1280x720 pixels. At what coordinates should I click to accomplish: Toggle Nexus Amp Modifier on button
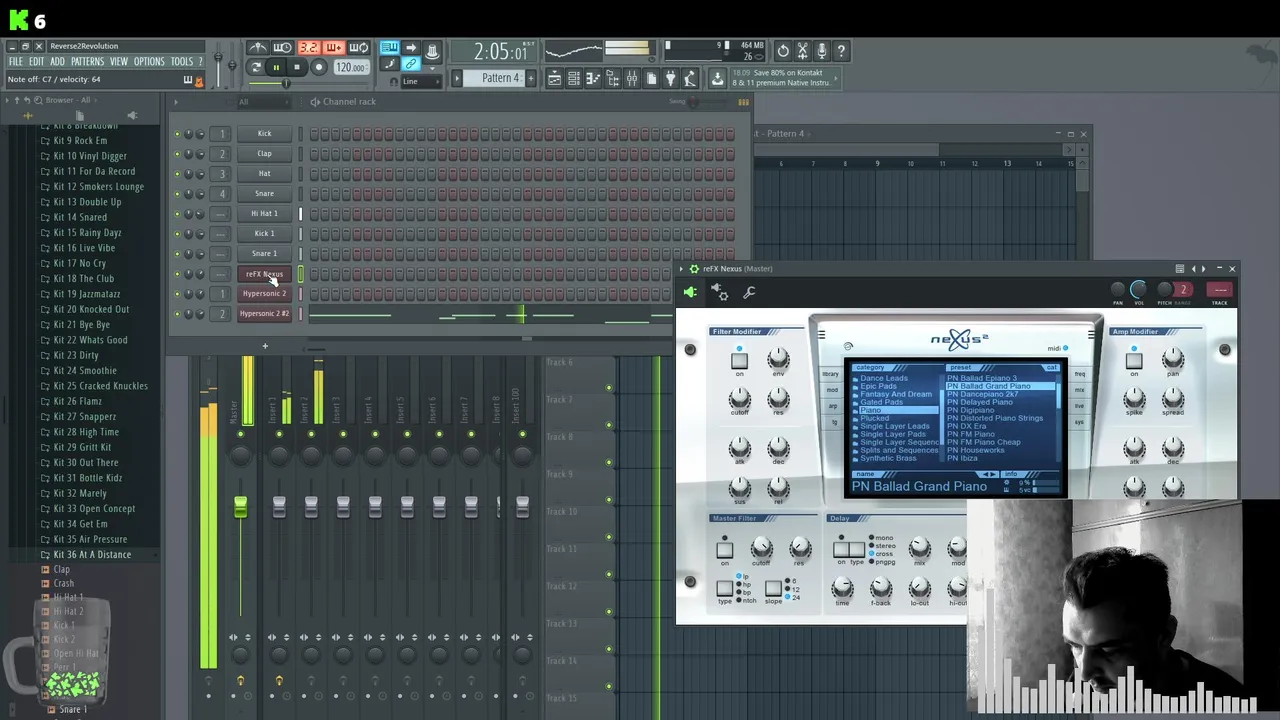coord(1133,361)
